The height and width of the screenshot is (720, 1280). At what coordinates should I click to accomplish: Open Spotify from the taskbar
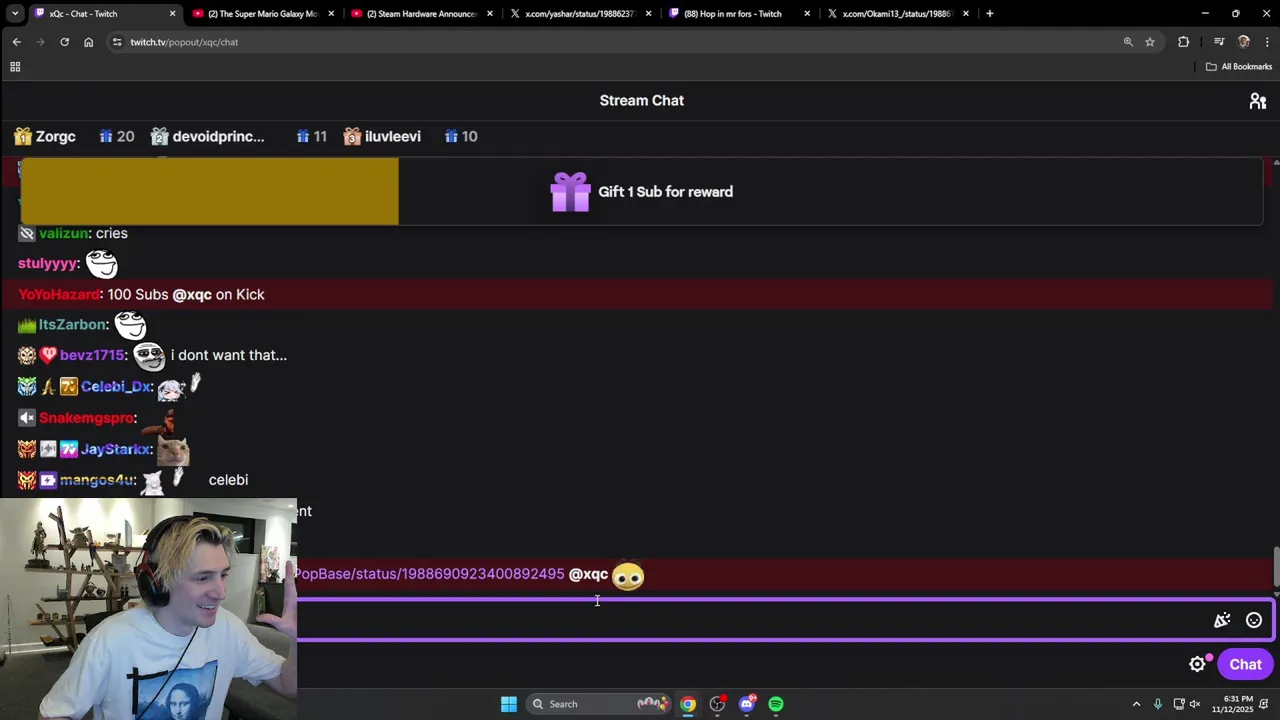point(776,704)
